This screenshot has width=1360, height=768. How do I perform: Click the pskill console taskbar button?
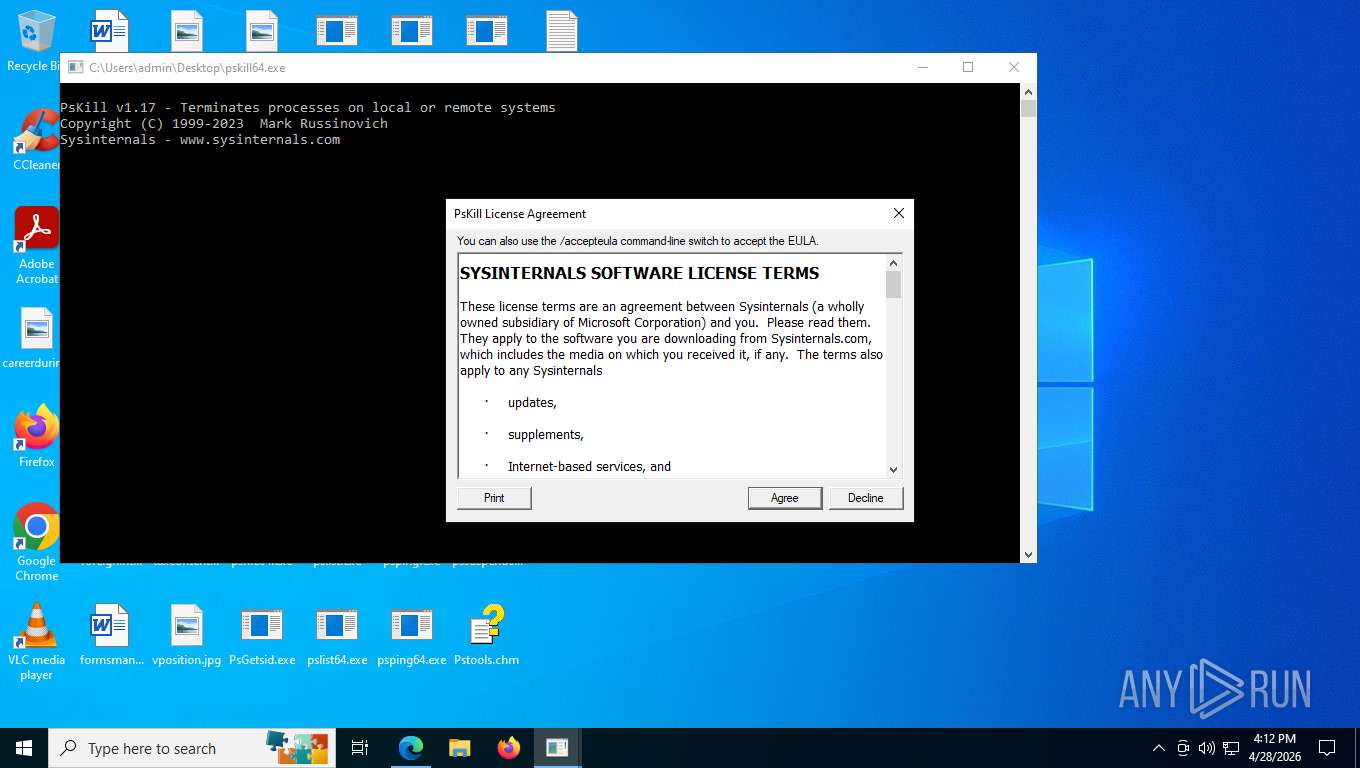point(557,748)
